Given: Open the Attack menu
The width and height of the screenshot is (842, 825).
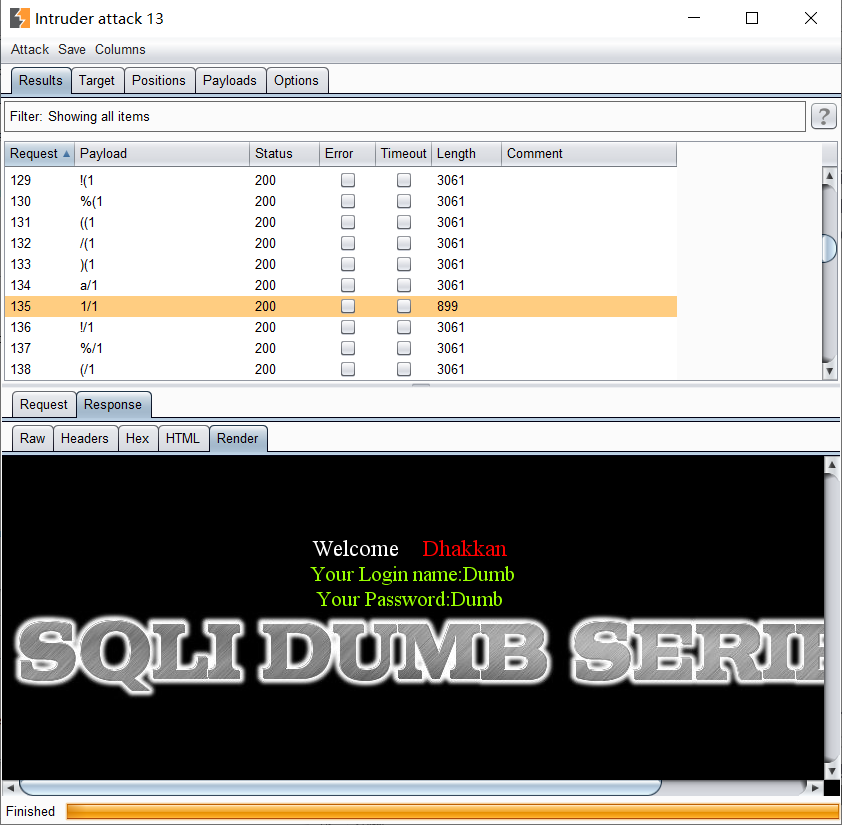Looking at the screenshot, I should click(x=29, y=49).
